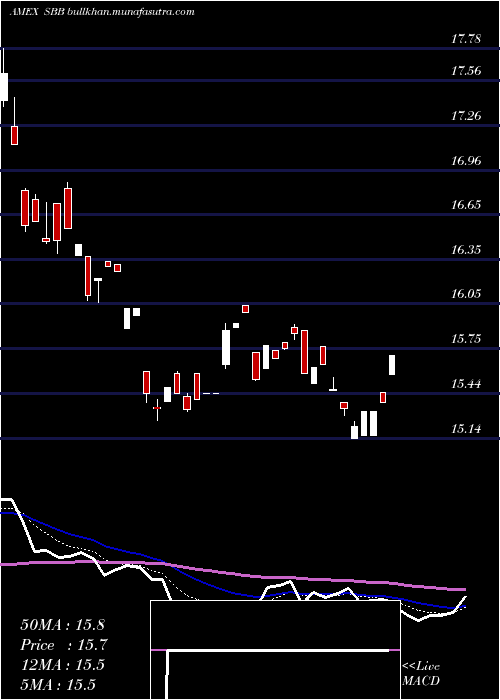Image resolution: width=500 pixels, height=700 pixels.
Task: Click the 16.05 price axis label
Action: click(466, 294)
